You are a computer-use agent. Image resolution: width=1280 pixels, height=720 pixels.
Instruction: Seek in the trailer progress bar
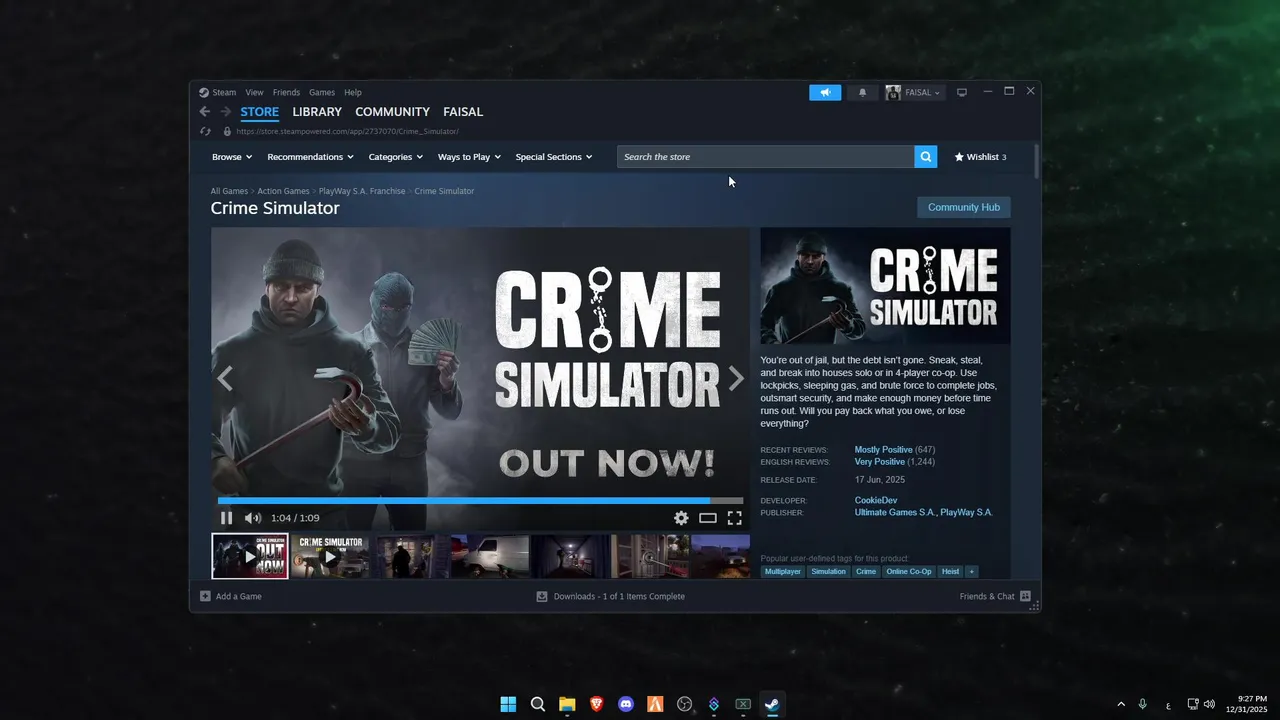coord(480,500)
